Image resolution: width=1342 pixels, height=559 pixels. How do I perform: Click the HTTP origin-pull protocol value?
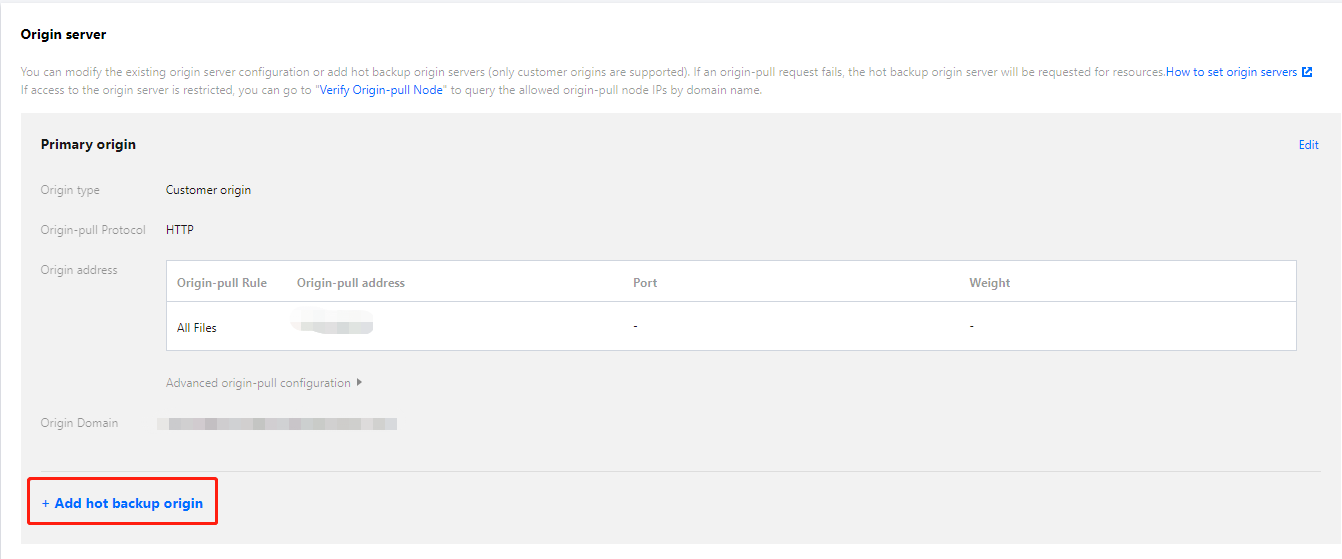[180, 230]
